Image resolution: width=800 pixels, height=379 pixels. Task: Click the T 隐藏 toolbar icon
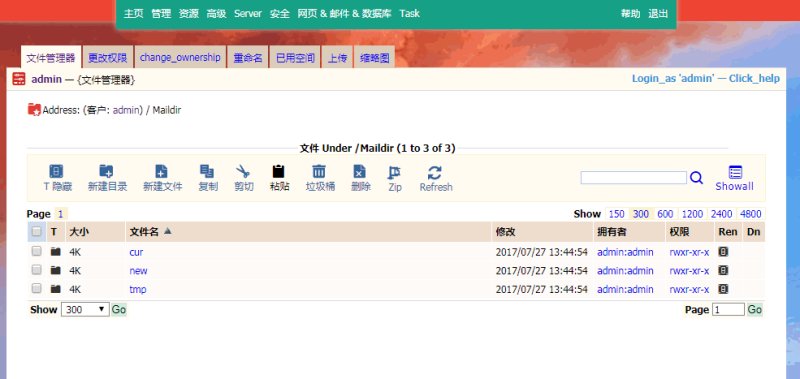pyautogui.click(x=56, y=171)
